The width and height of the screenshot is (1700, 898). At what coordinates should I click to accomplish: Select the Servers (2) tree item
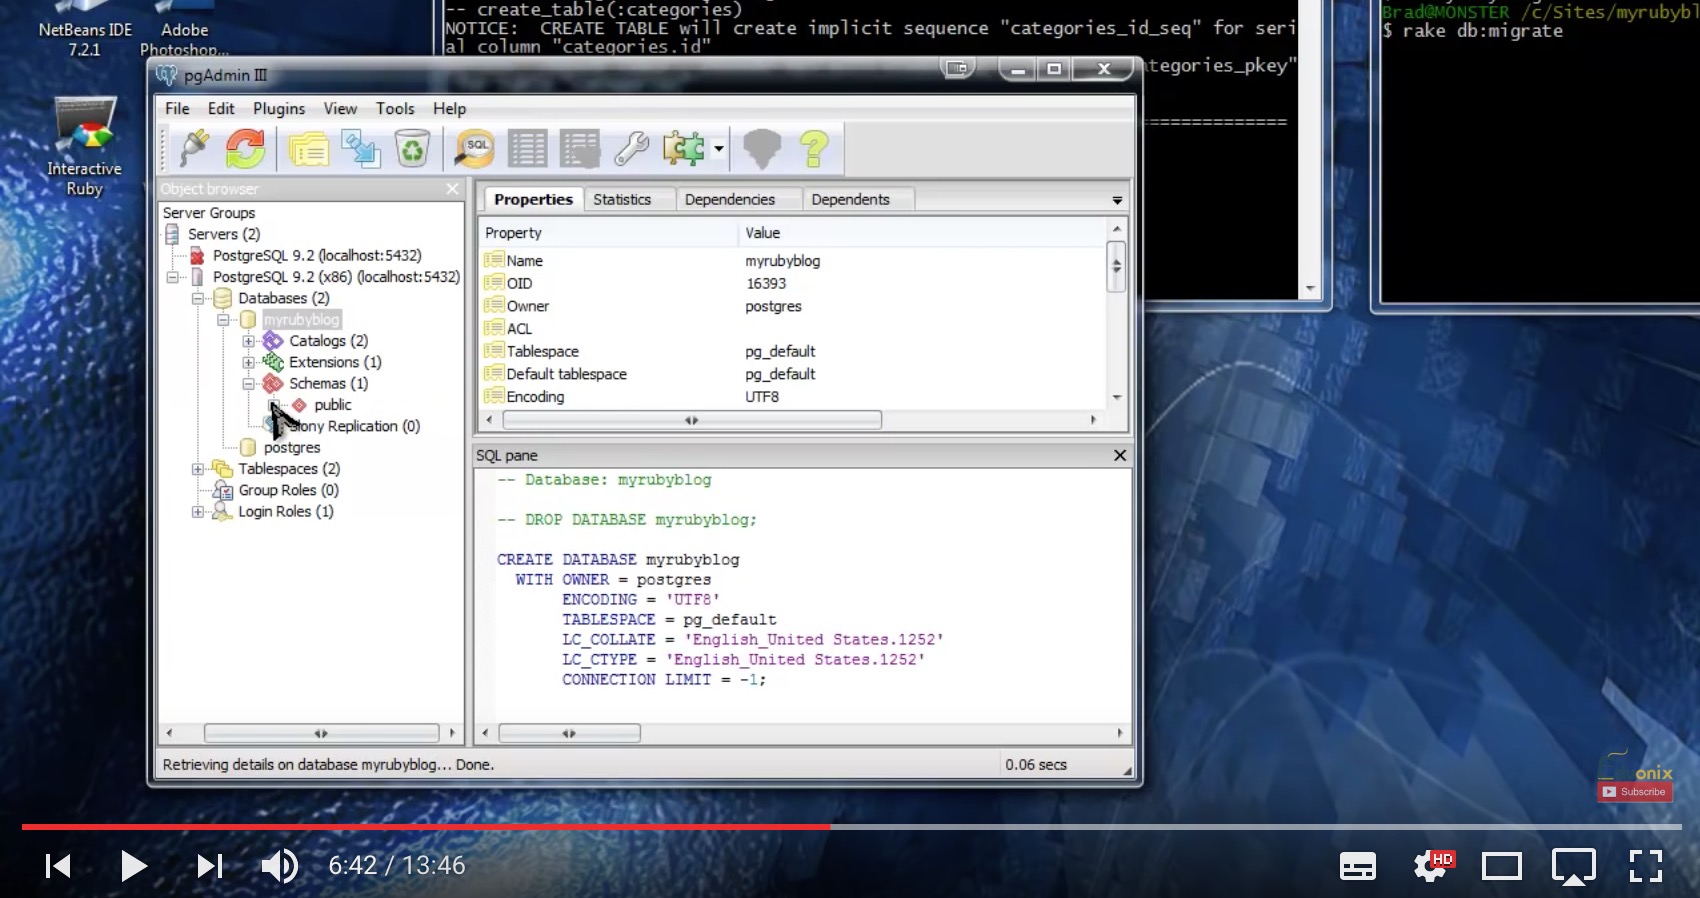pos(224,234)
